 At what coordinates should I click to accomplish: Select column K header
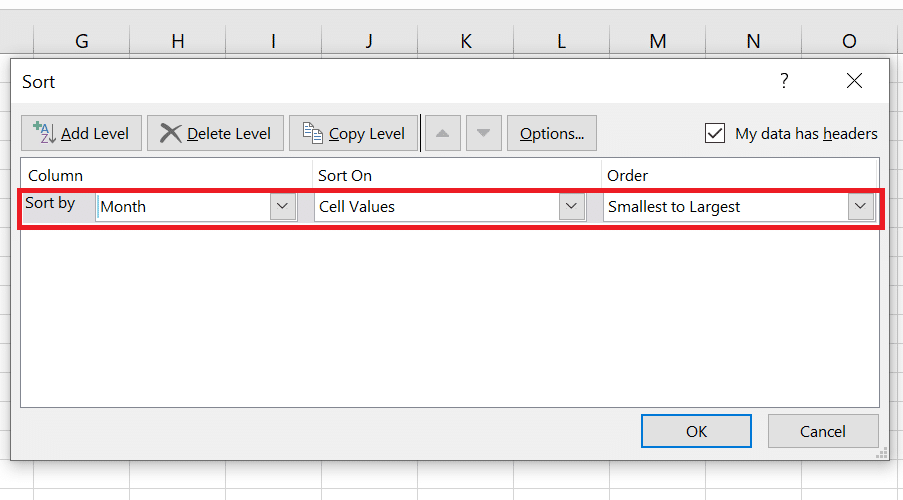pos(465,41)
